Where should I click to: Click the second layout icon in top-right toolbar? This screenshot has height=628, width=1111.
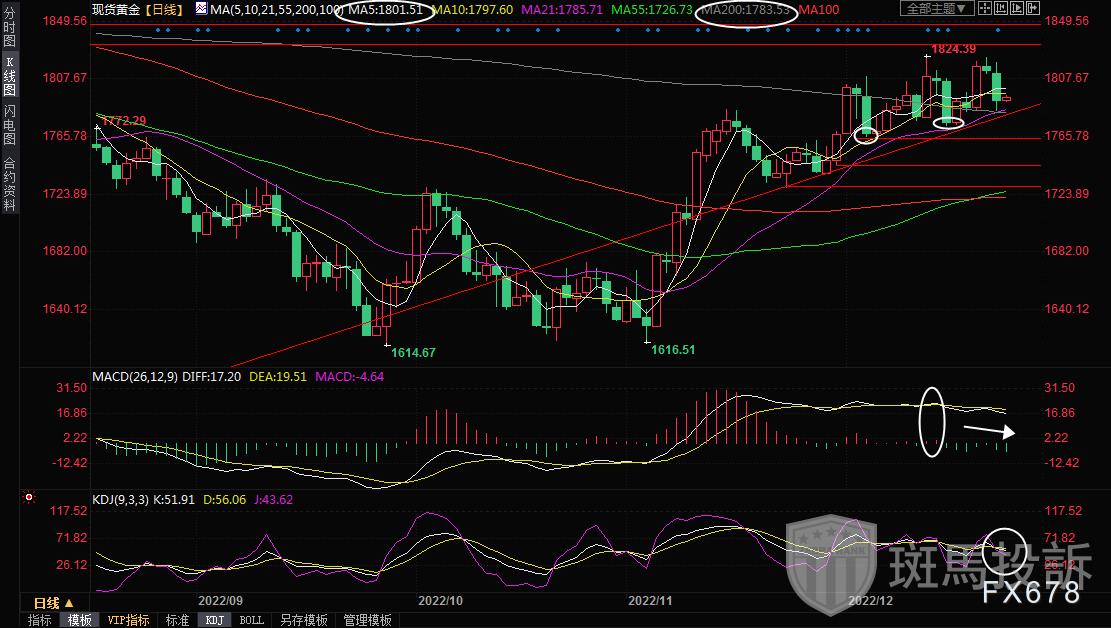1001,9
